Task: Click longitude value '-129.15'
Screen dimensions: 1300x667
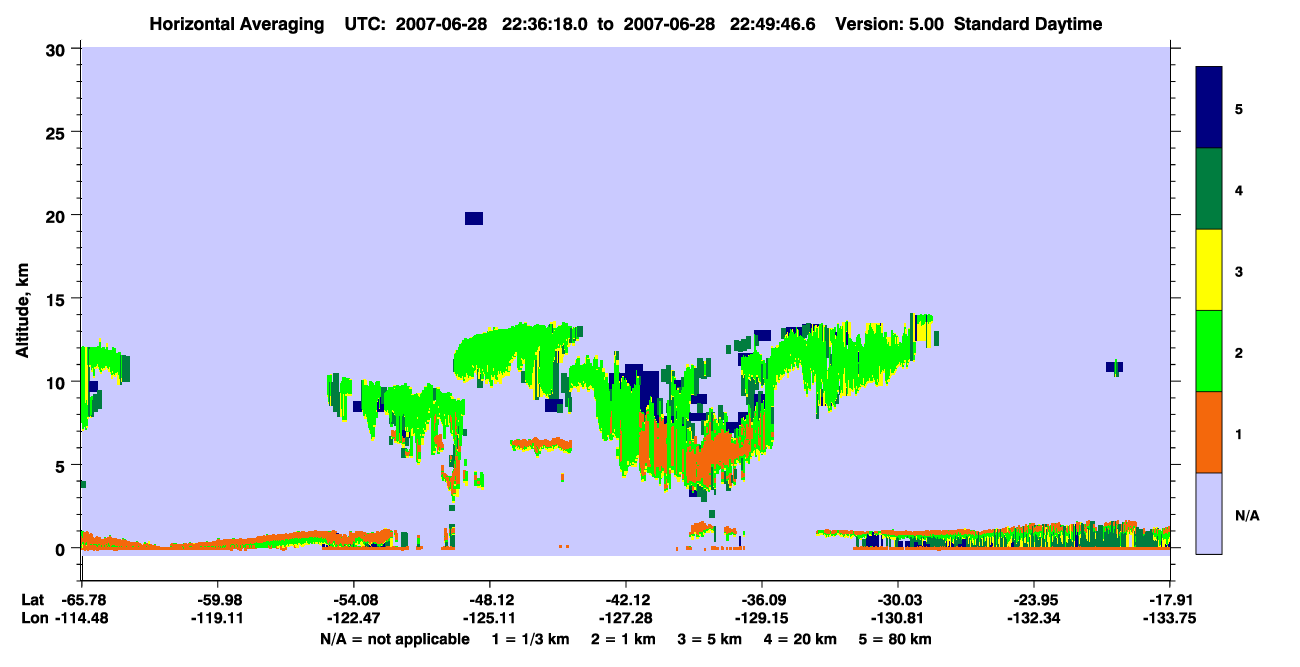Action: pos(761,618)
